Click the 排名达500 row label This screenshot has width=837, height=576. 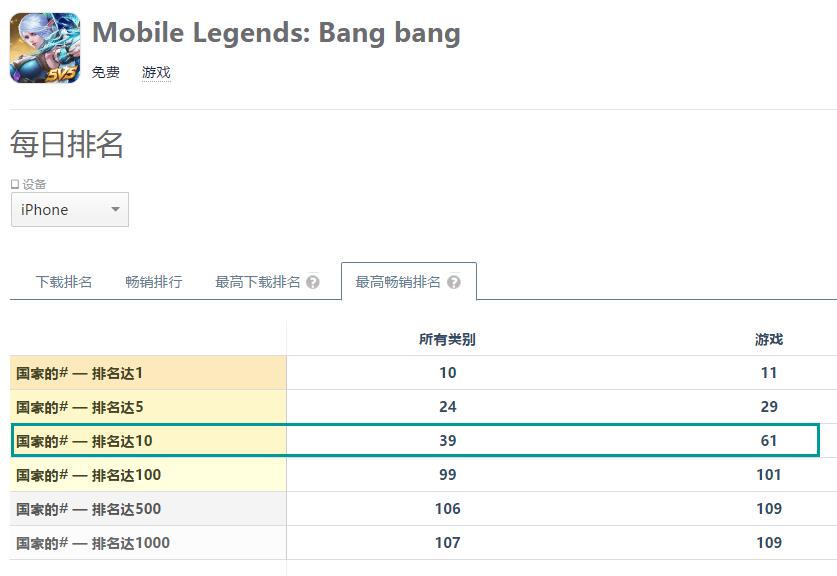pyautogui.click(x=89, y=509)
